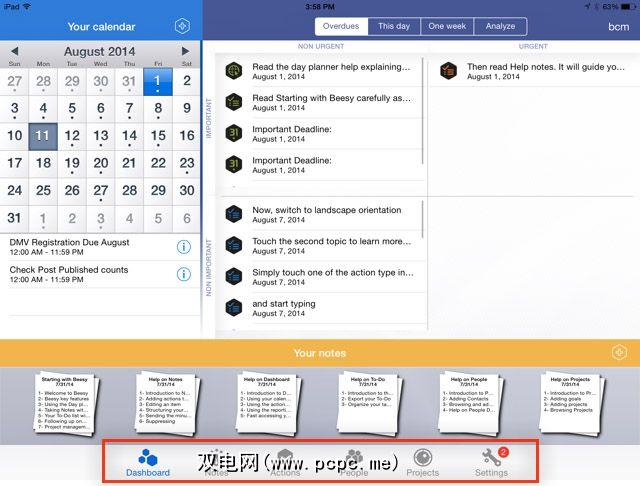Select highlighted August 1 in calendar
Viewport: 640px width, 486px height.
pyautogui.click(x=158, y=82)
